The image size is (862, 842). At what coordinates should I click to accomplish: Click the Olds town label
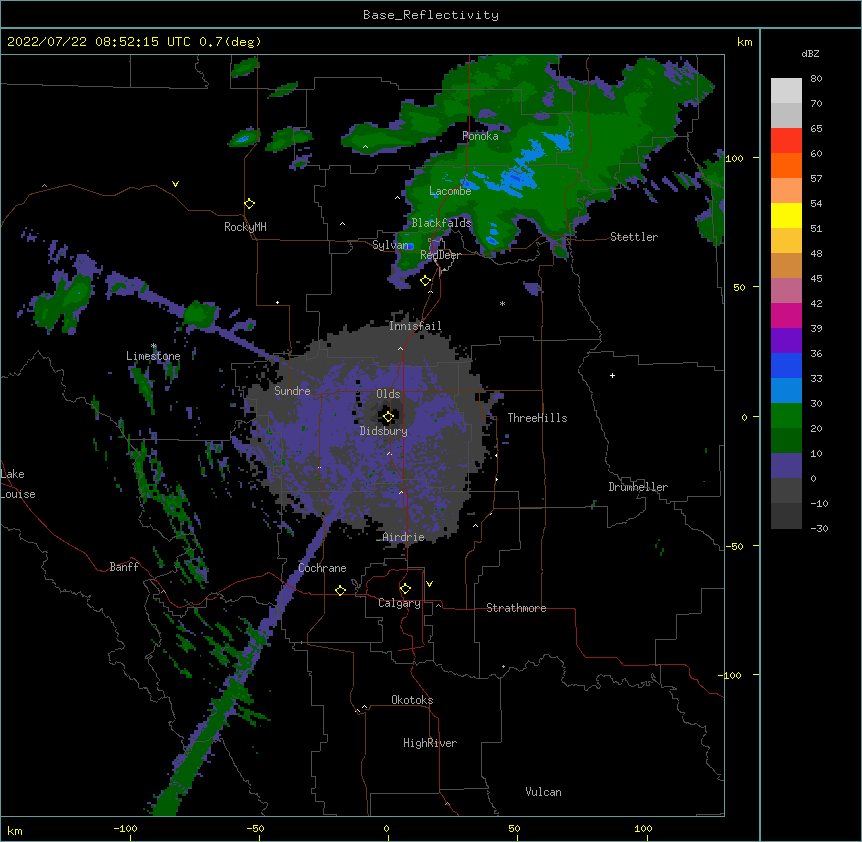(x=388, y=394)
